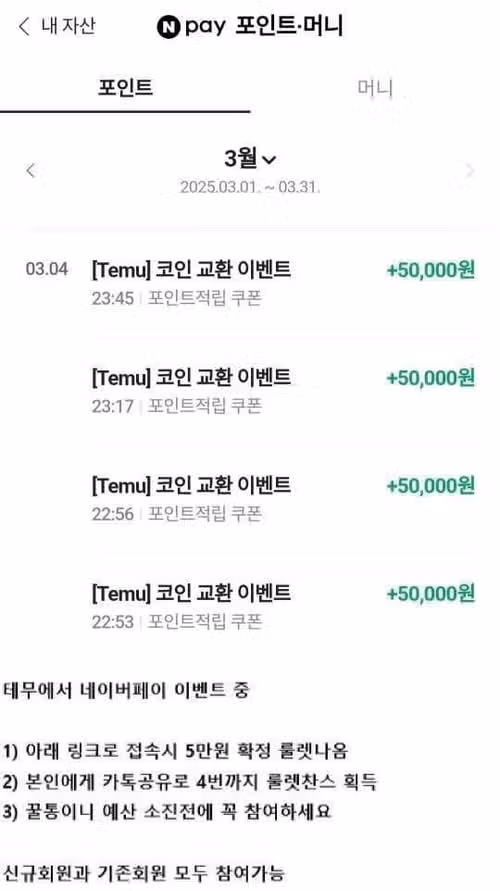Click the 포인트적립 쿠폰 label under 23:17

point(205,406)
